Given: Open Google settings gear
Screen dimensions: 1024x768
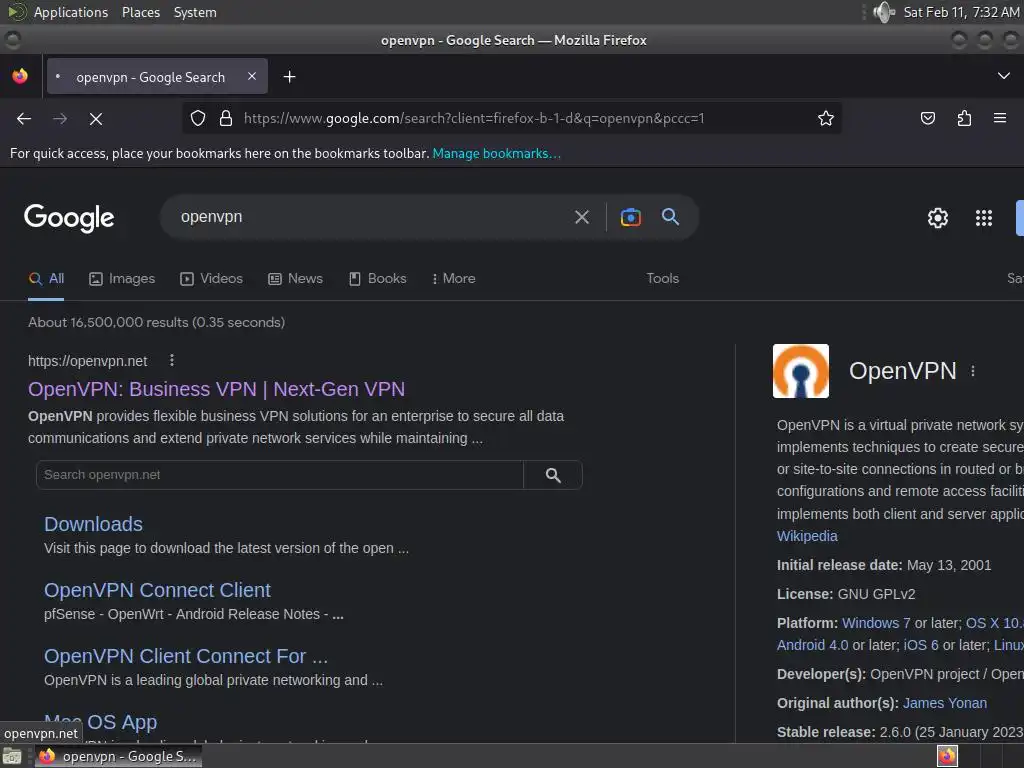Looking at the screenshot, I should point(938,217).
